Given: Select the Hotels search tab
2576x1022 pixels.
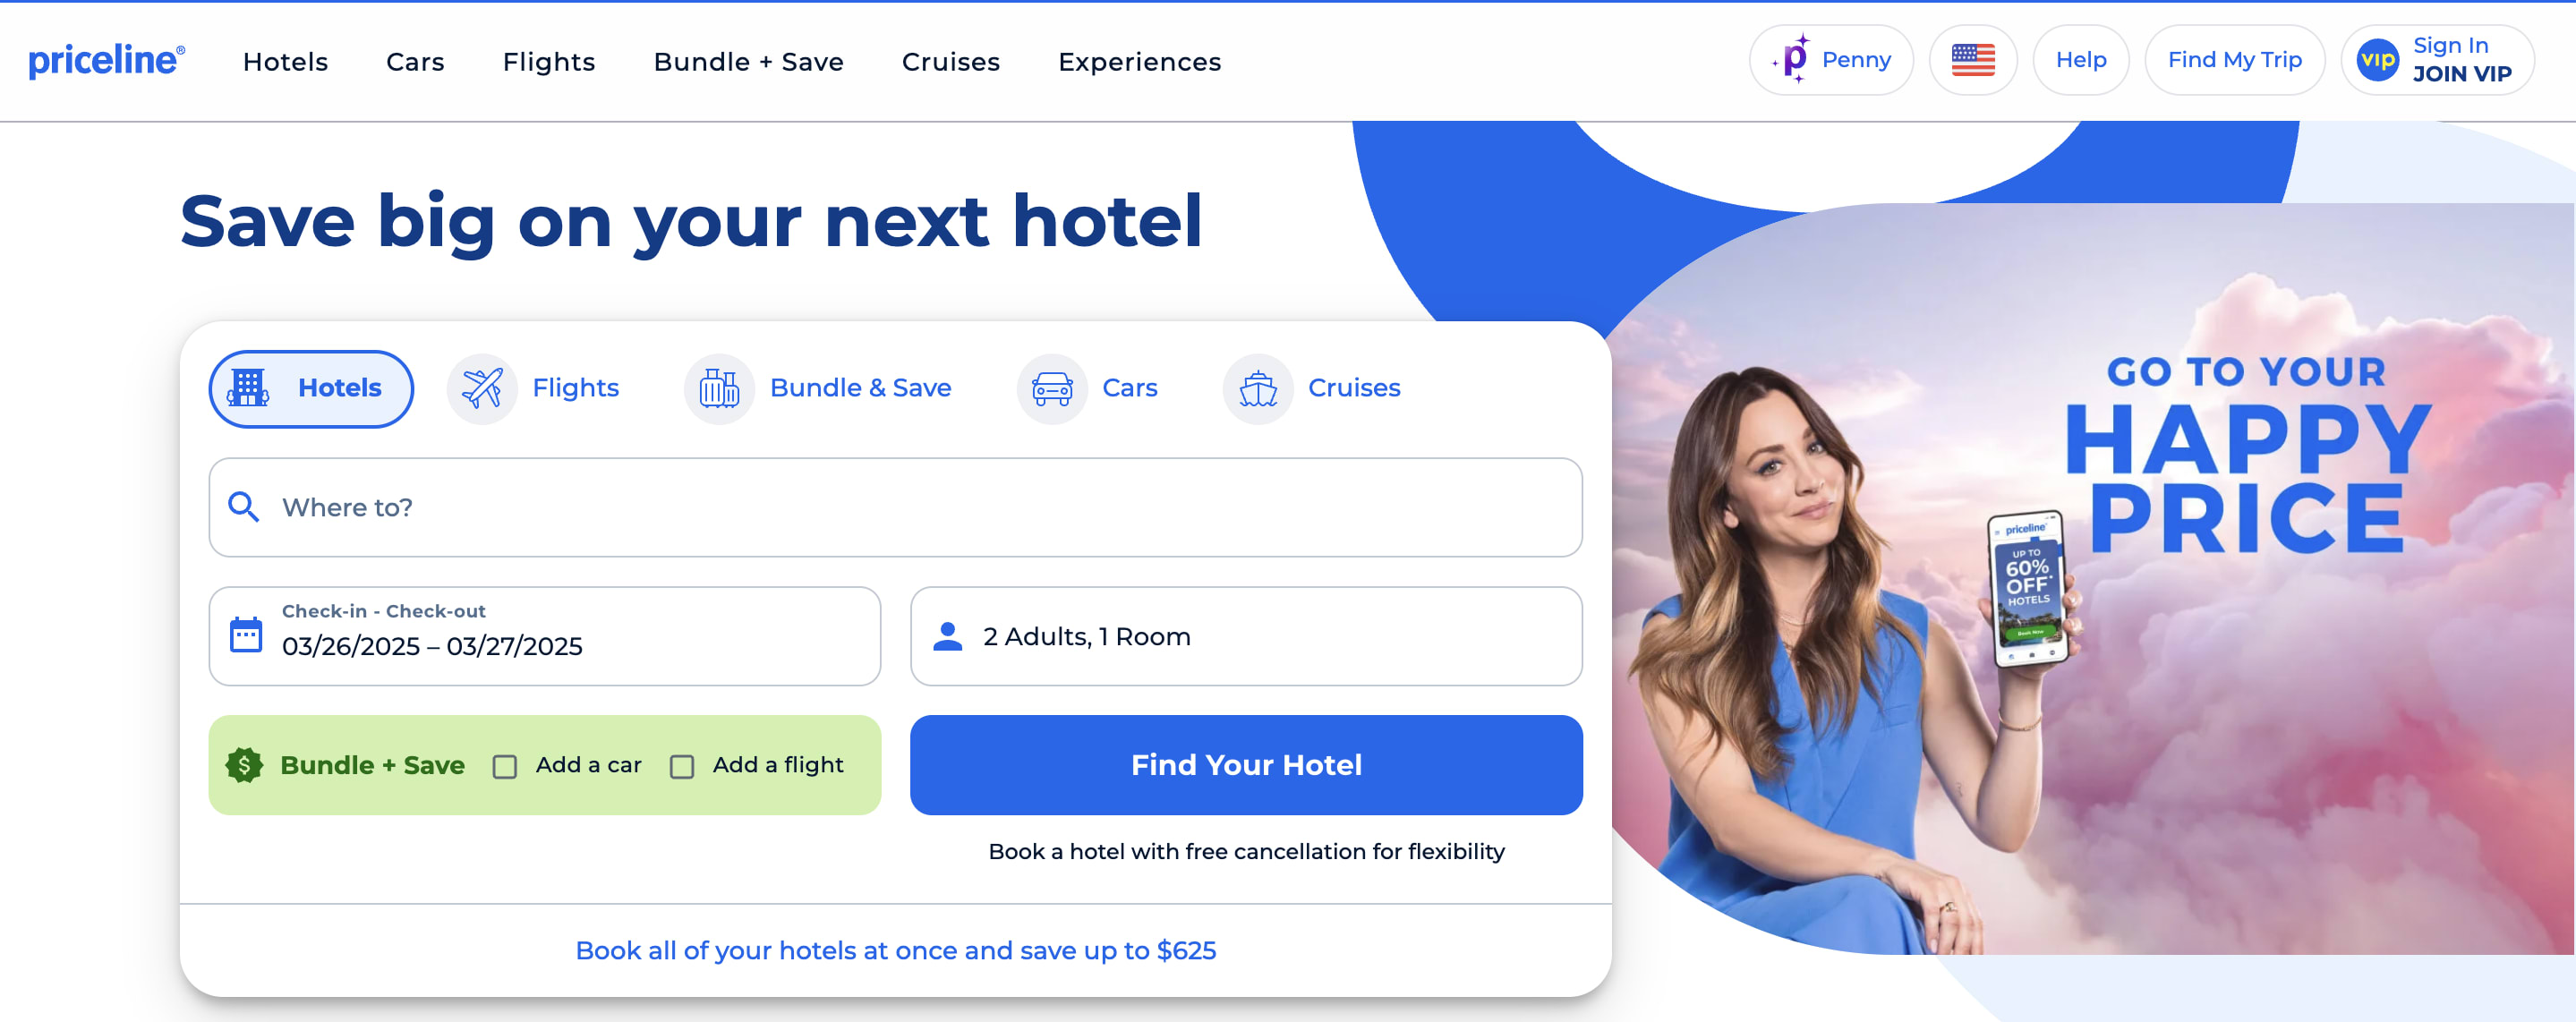Looking at the screenshot, I should pyautogui.click(x=311, y=389).
